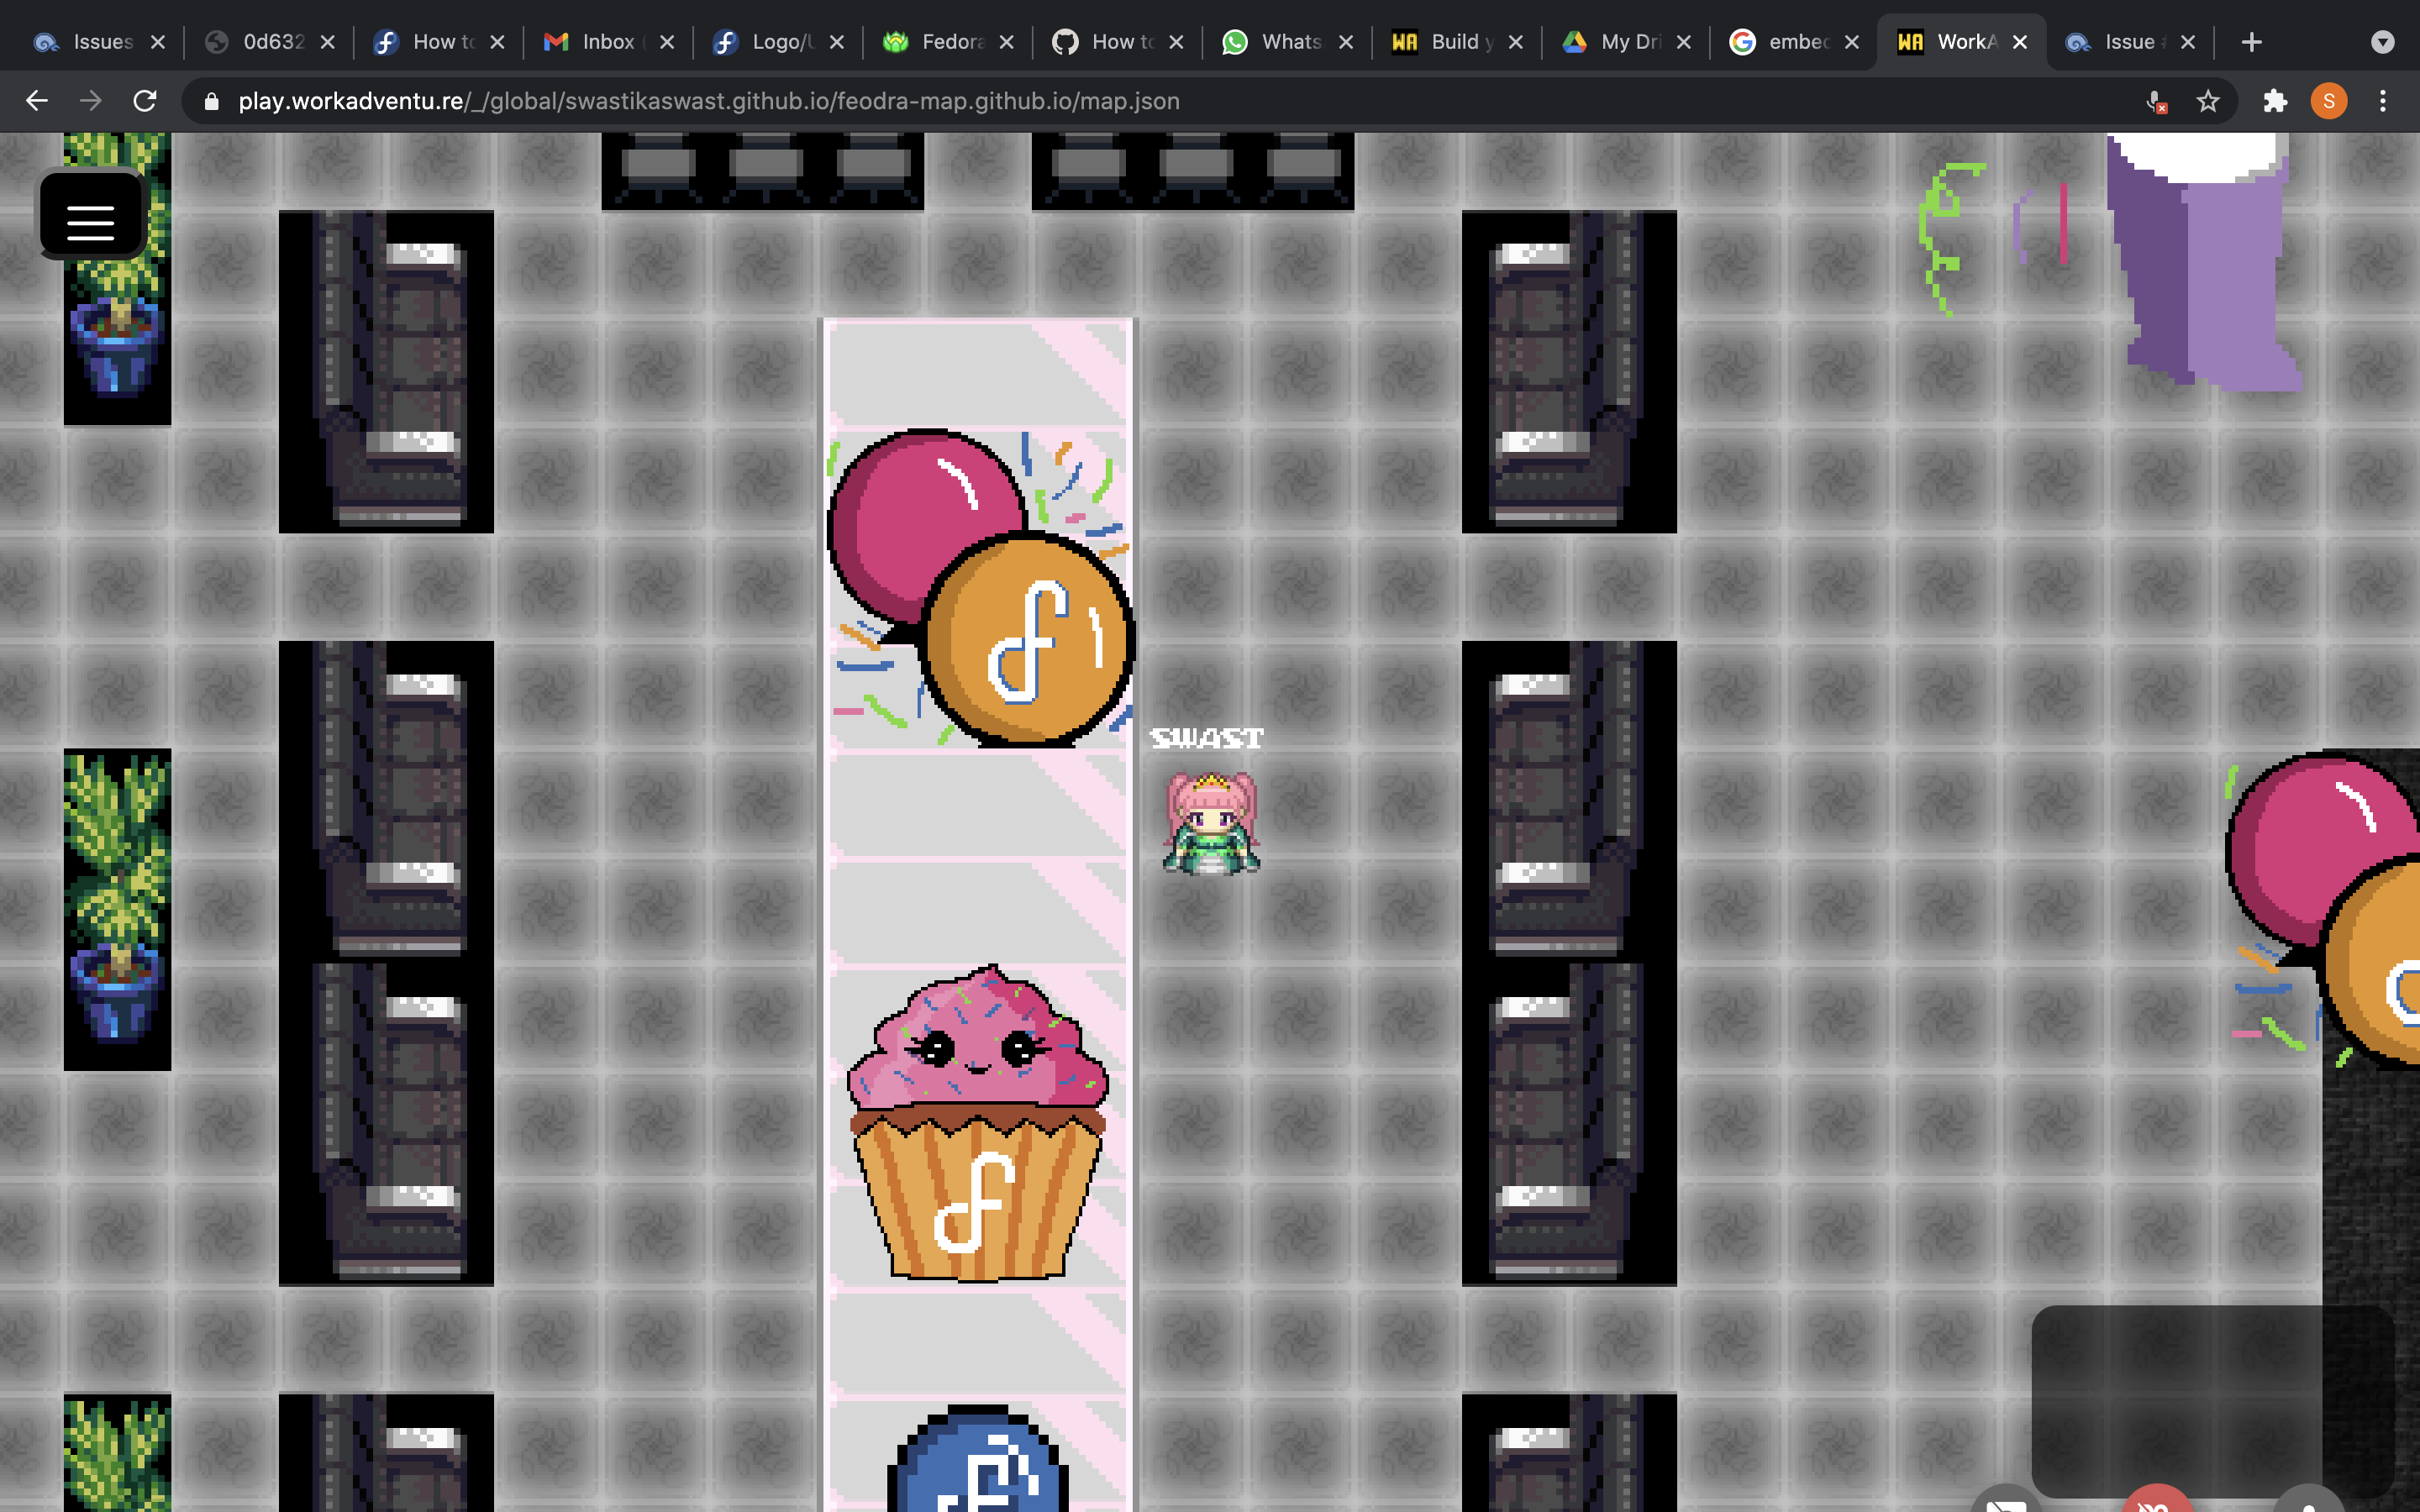Close the Gmail Inbox tab
Screen dimensions: 2420x1512
667,42
